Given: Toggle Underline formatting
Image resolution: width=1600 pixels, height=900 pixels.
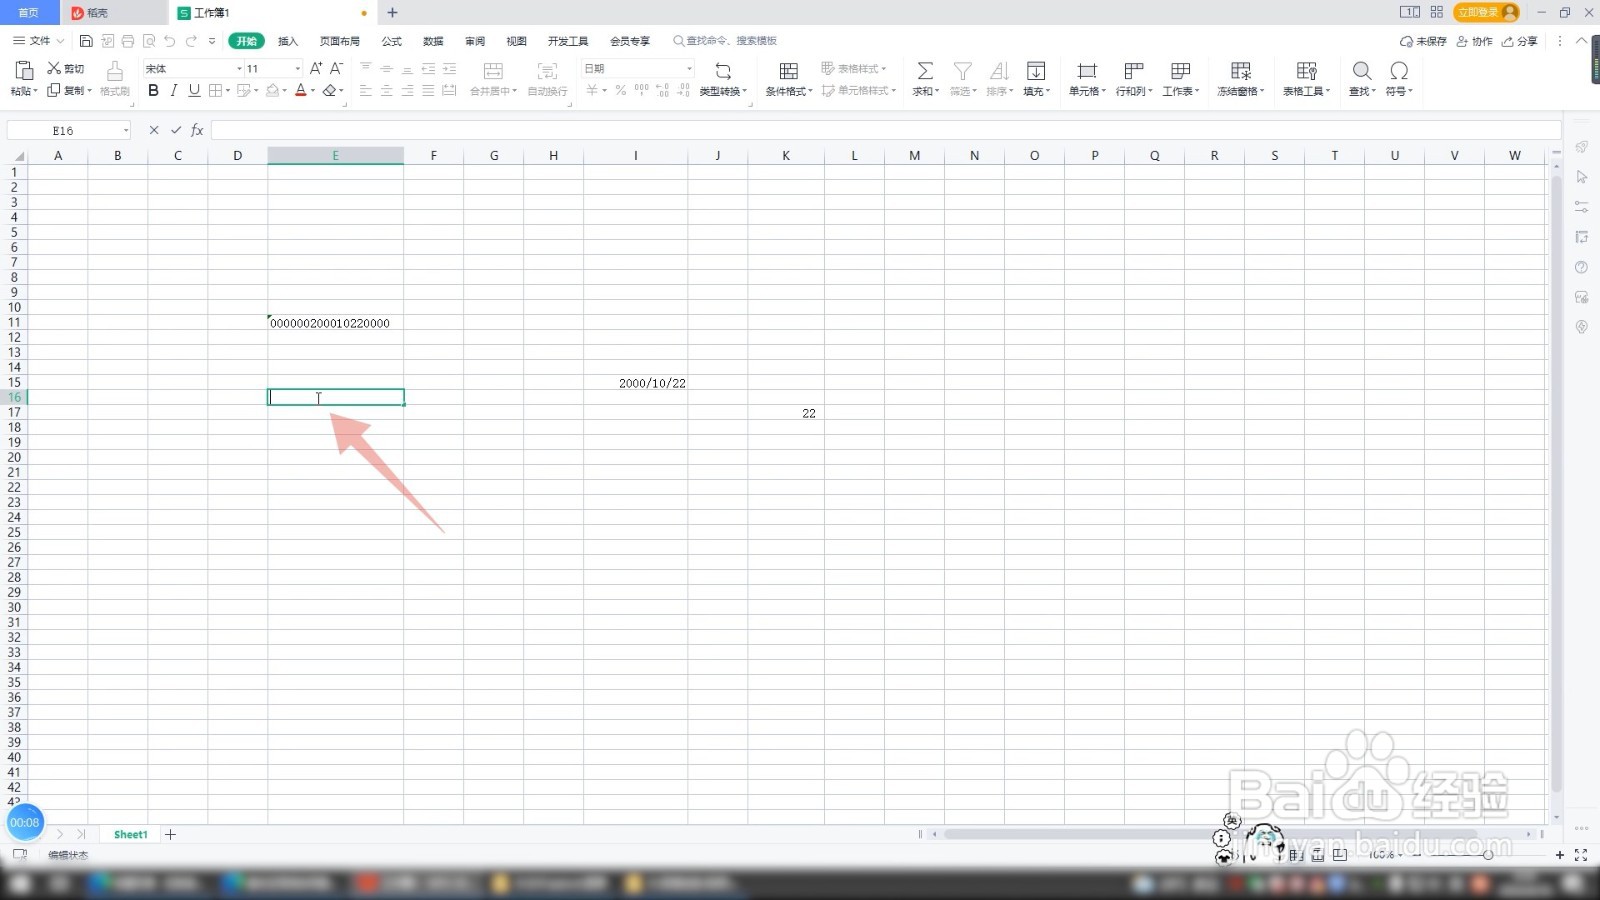Looking at the screenshot, I should tap(194, 90).
